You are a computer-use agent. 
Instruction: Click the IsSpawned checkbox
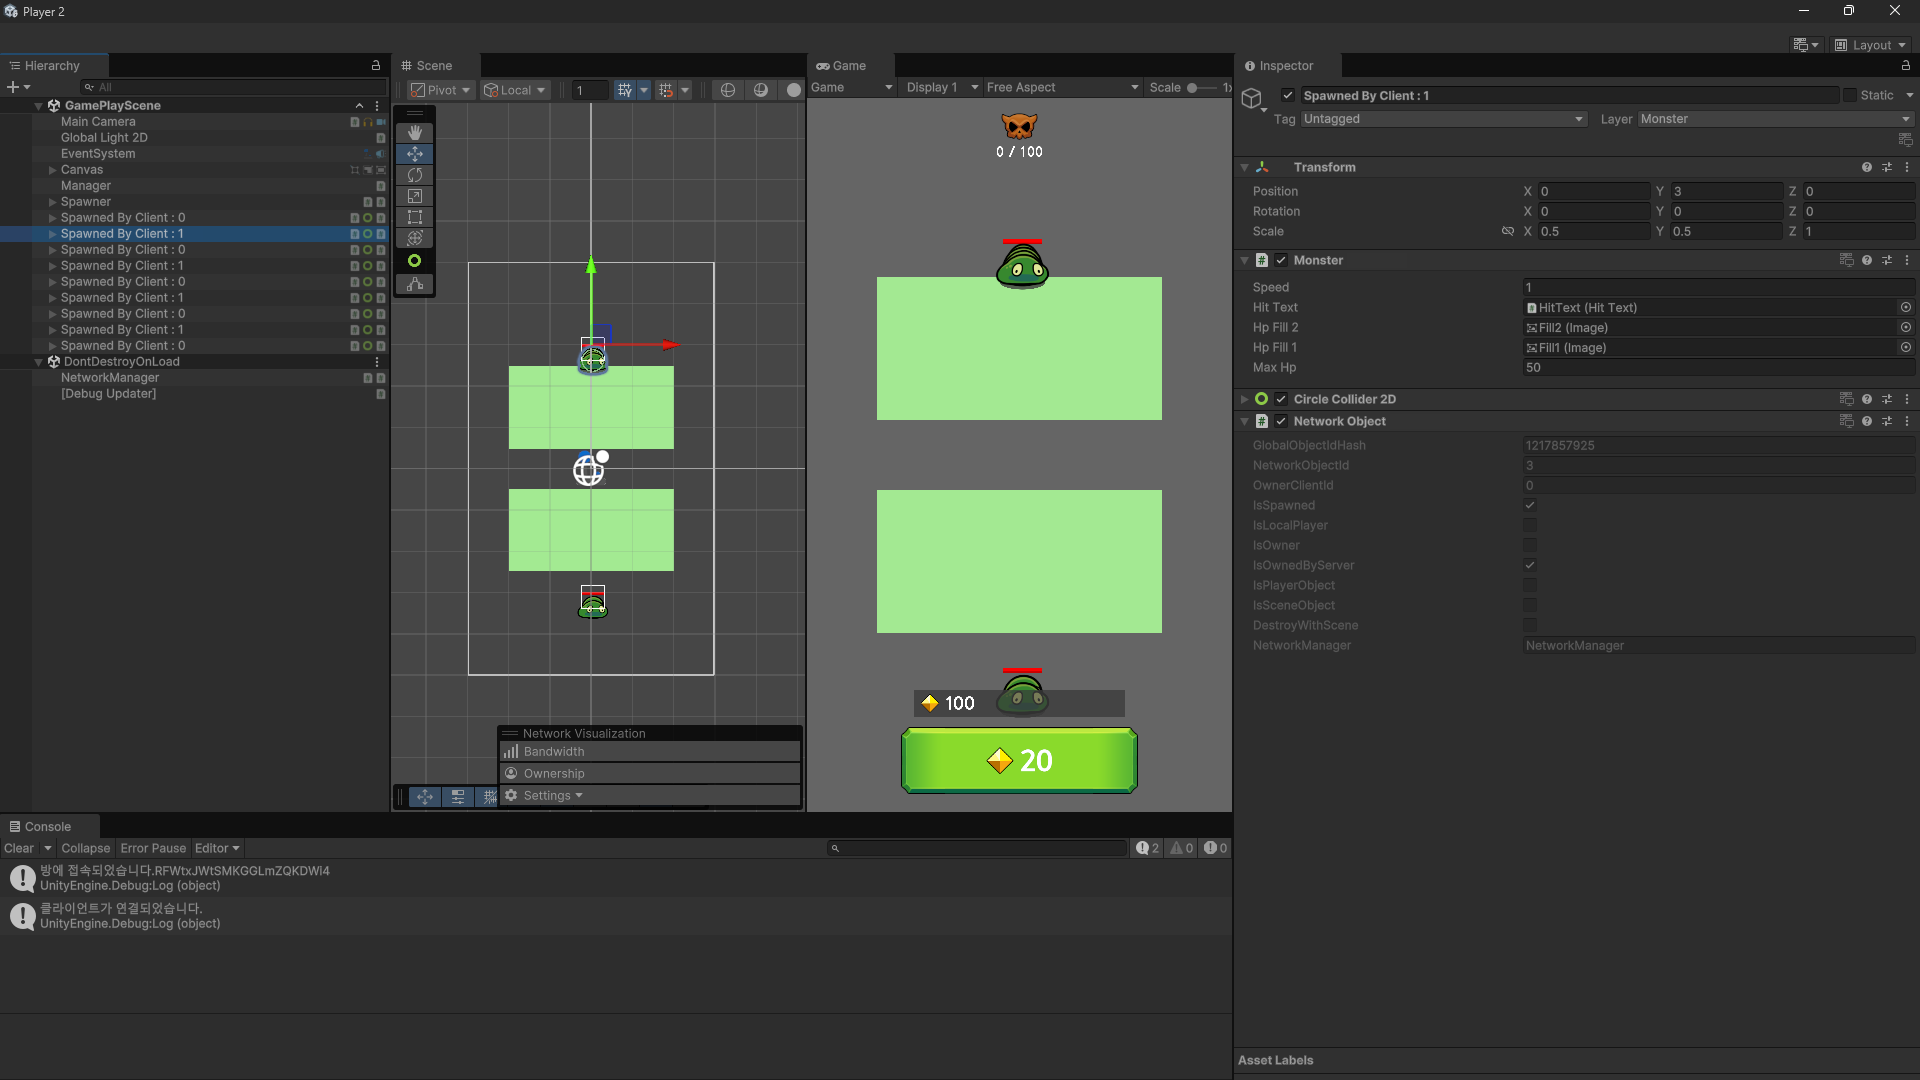pyautogui.click(x=1530, y=506)
